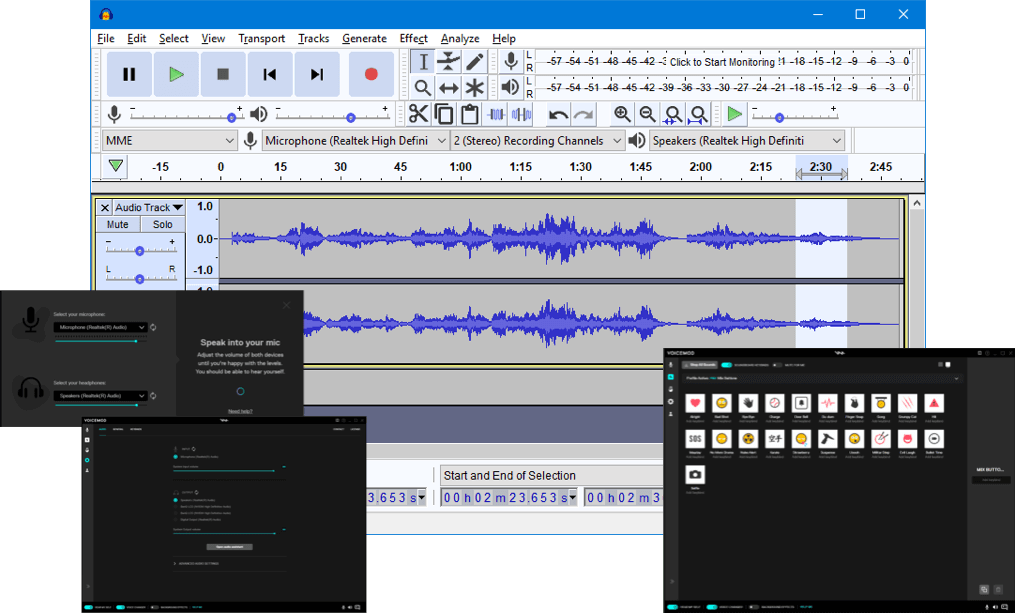This screenshot has width=1016, height=613.
Task: Open the MME audio host dropdown
Action: 170,140
